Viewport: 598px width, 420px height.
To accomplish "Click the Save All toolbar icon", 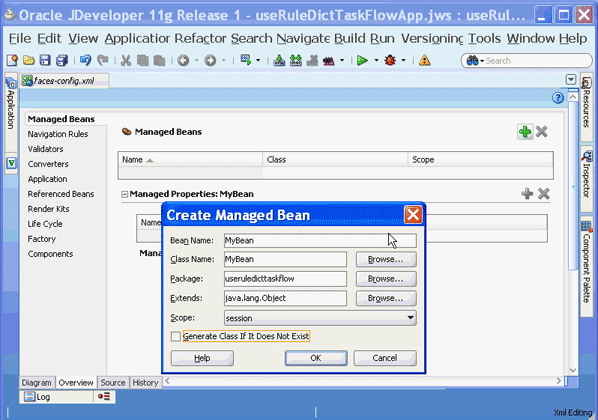I will [62, 60].
